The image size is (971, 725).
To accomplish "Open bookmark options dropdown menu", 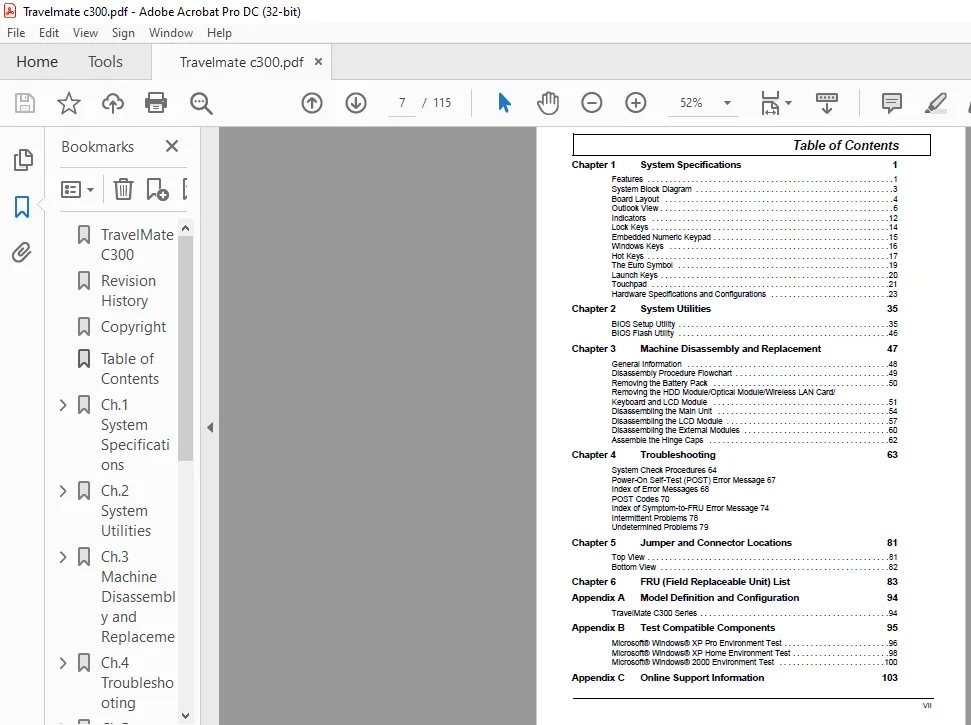I will [x=77, y=189].
